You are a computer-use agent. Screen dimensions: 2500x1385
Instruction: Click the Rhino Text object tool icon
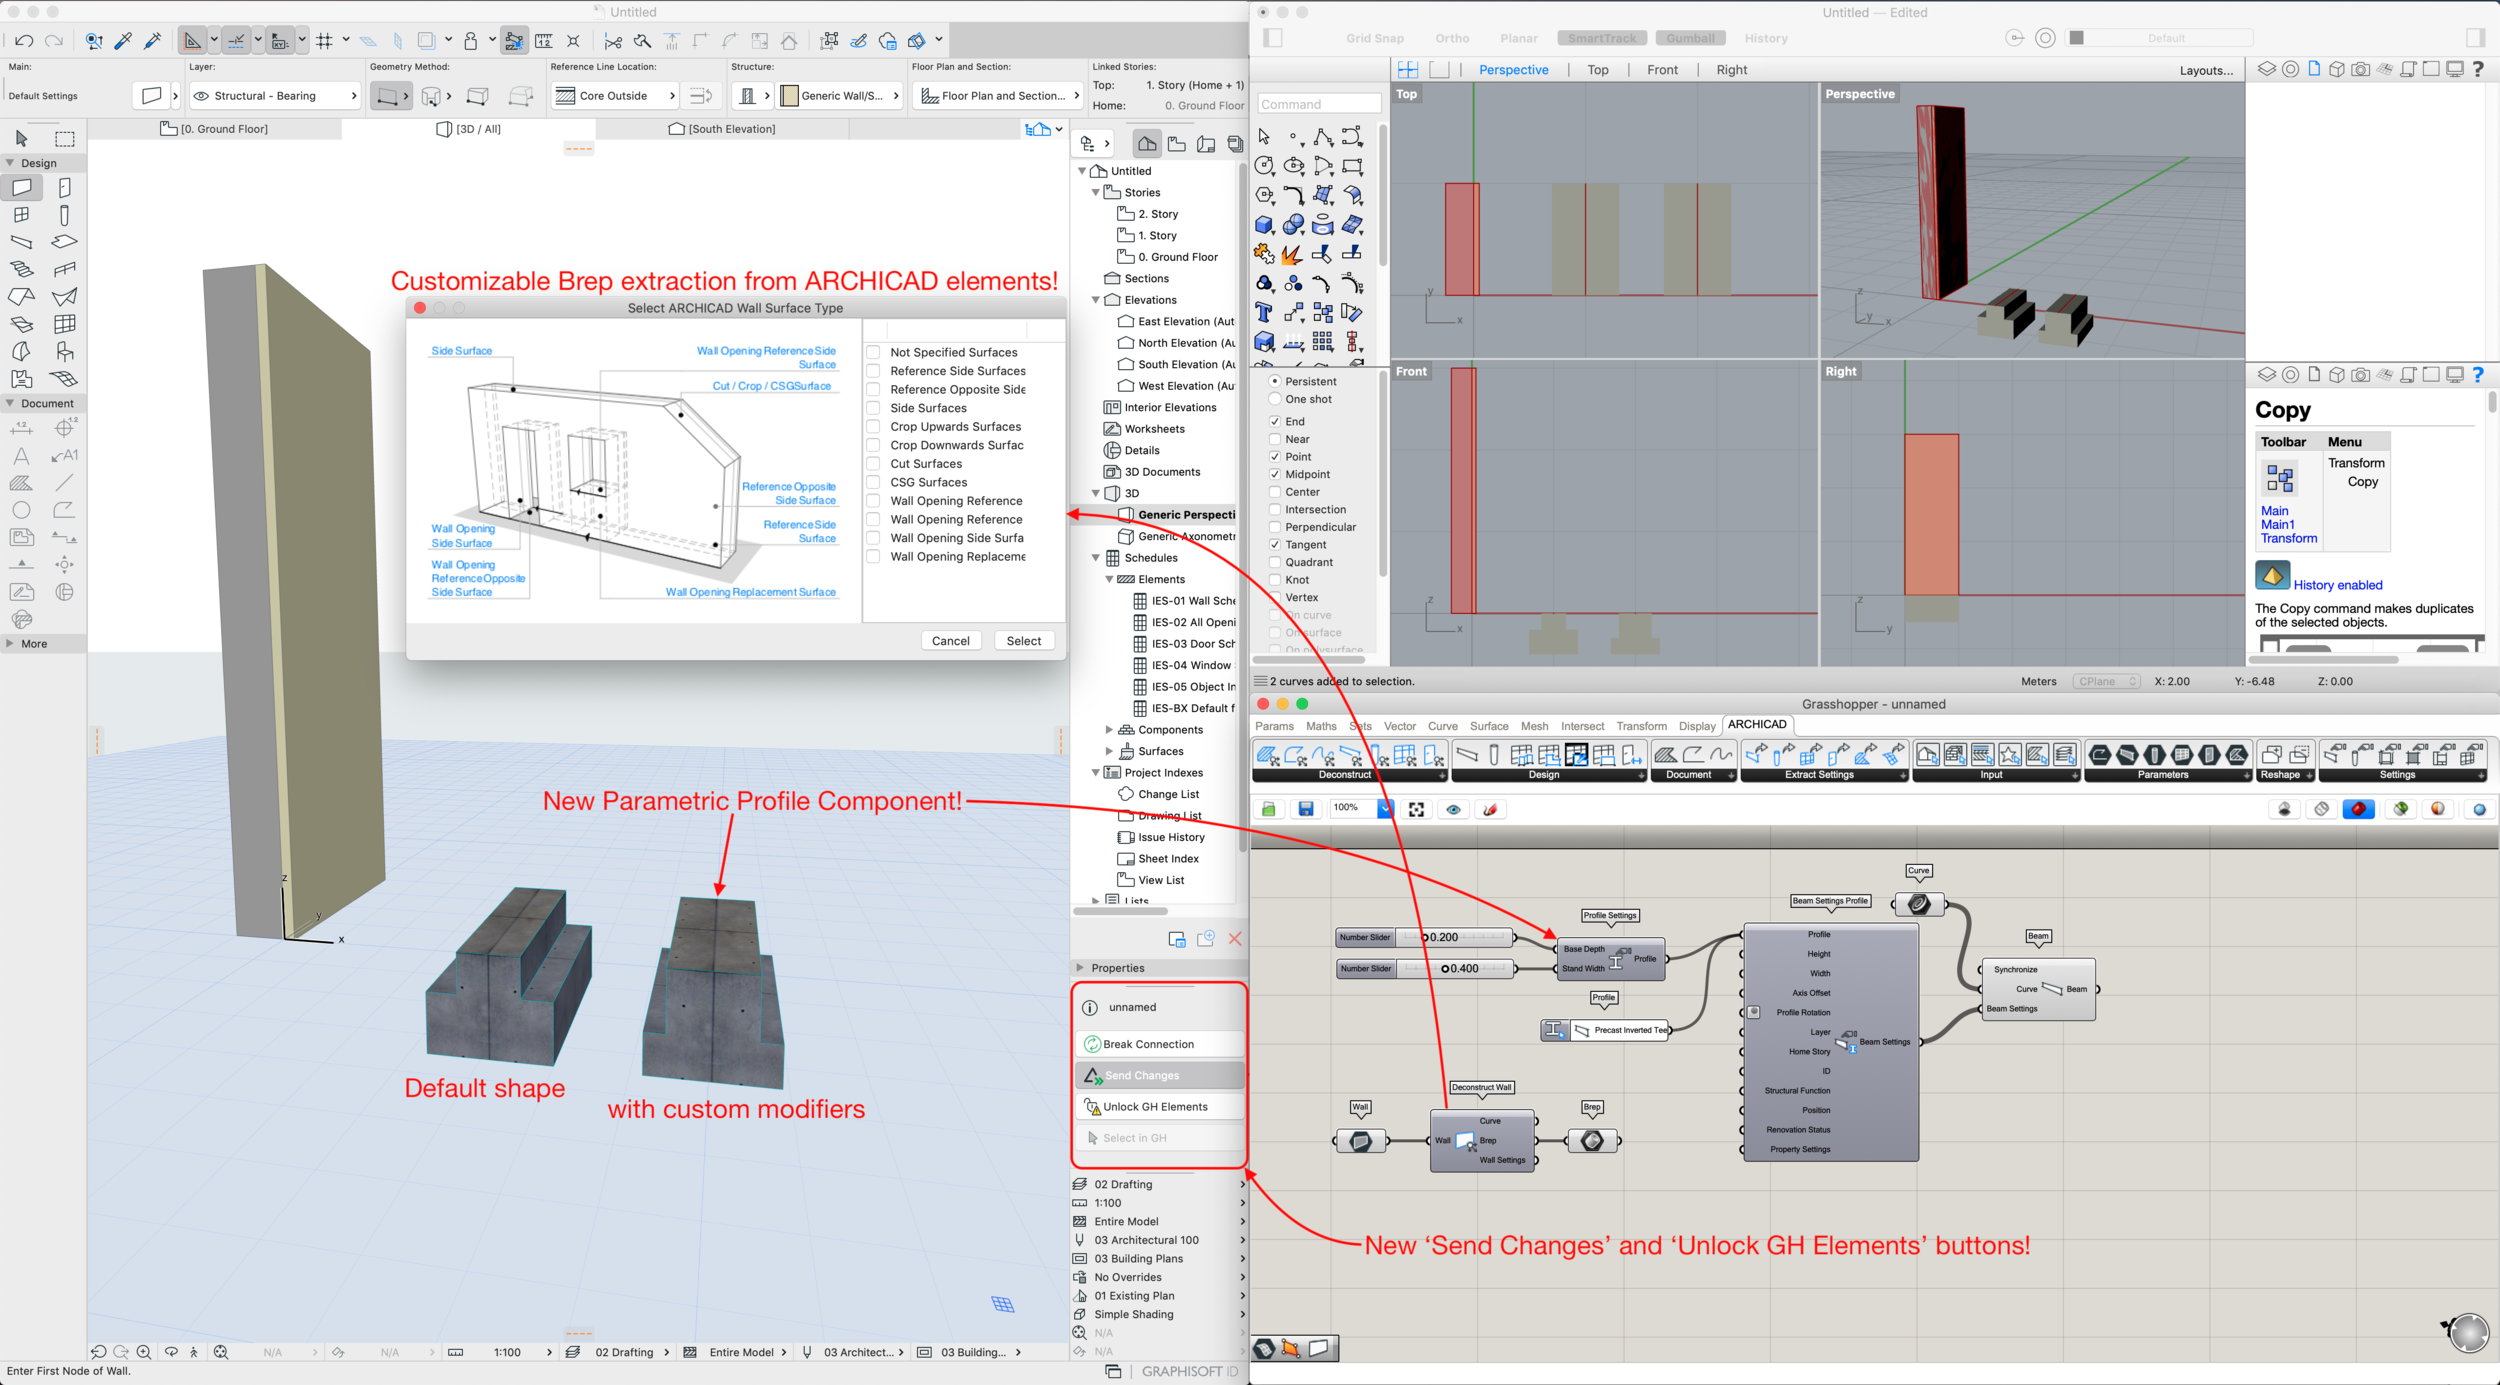pos(1264,312)
